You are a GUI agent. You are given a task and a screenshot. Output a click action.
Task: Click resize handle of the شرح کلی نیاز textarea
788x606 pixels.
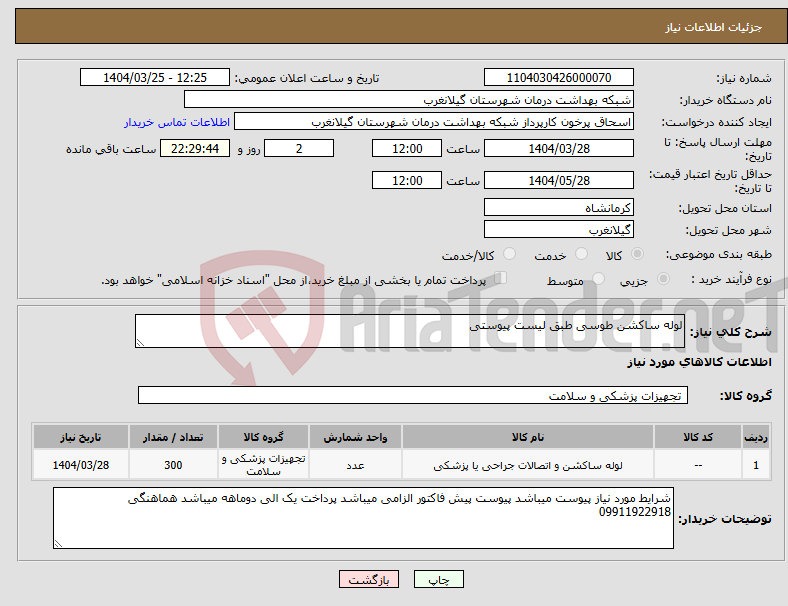pos(140,343)
